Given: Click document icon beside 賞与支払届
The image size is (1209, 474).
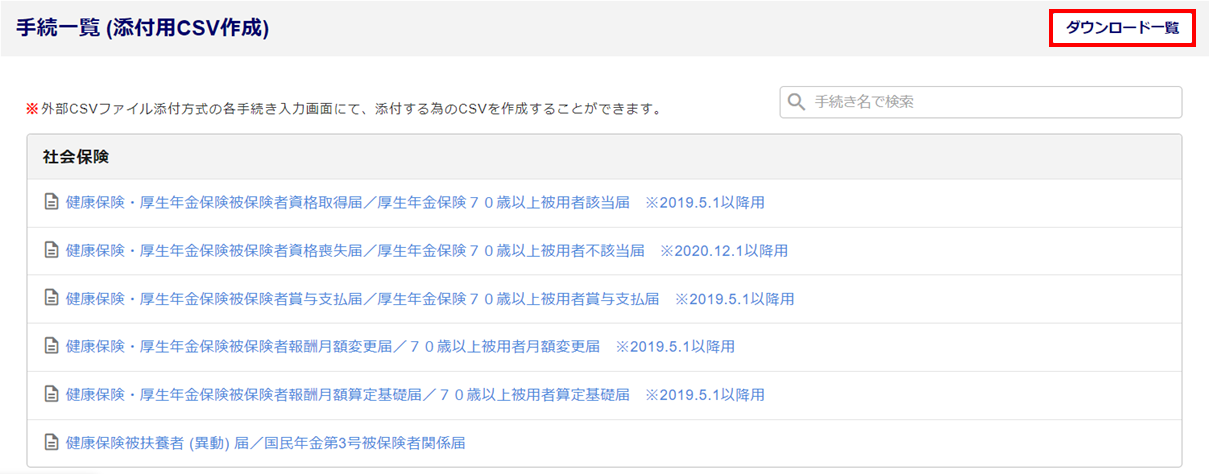Looking at the screenshot, I should click(x=51, y=299).
